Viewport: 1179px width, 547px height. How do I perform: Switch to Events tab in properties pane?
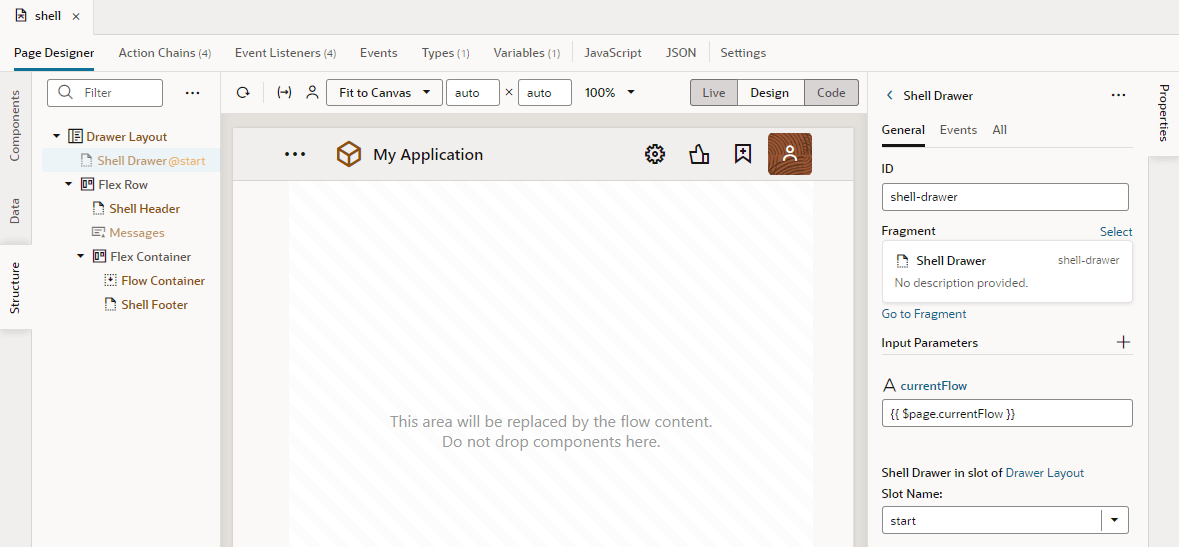959,130
